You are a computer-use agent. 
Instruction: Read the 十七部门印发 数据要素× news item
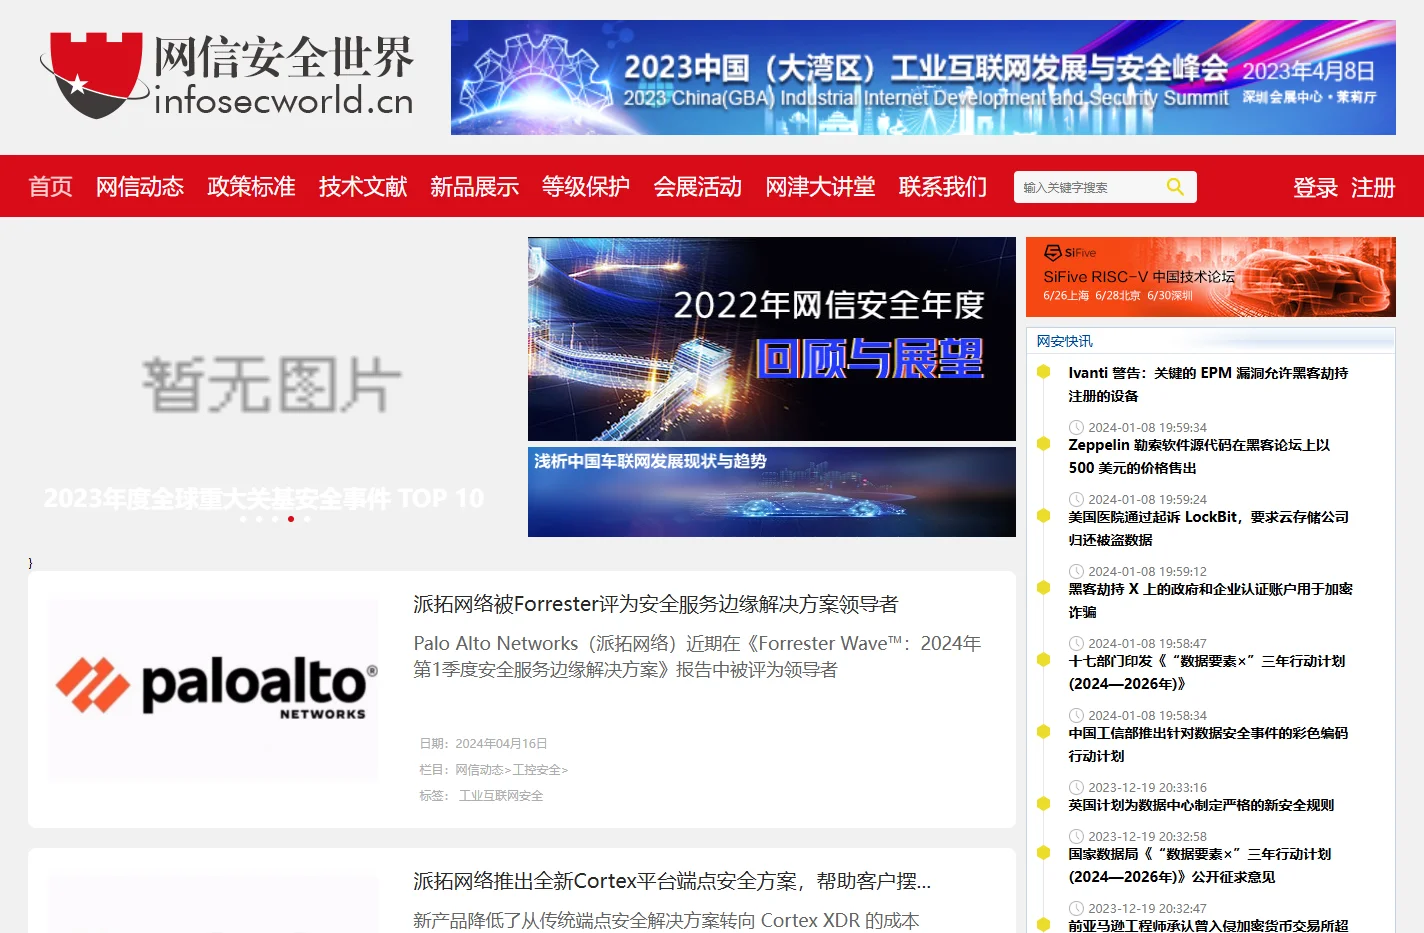(1206, 672)
